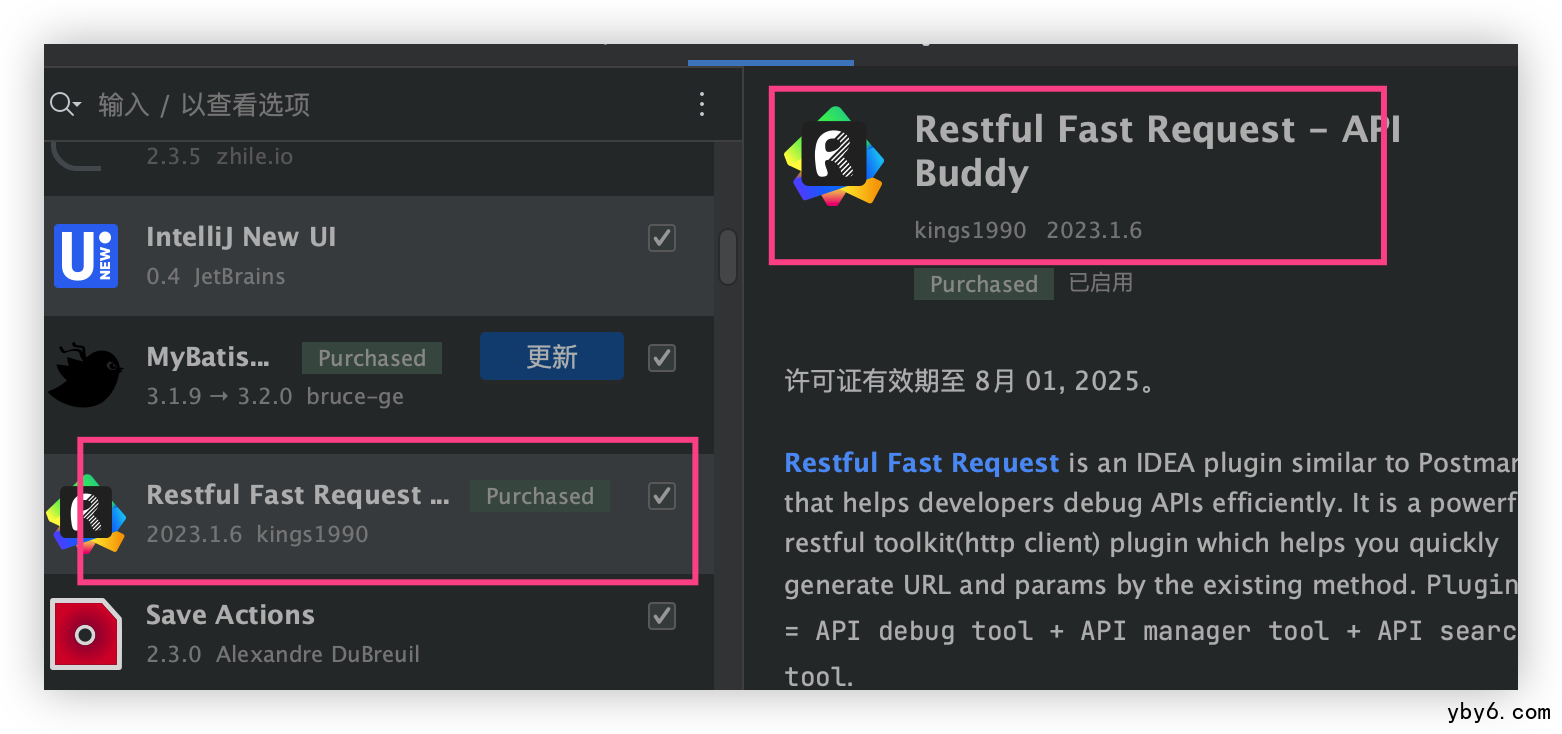The image size is (1562, 734).
Task: Toggle the Save Actions plugin checkbox
Action: click(662, 616)
